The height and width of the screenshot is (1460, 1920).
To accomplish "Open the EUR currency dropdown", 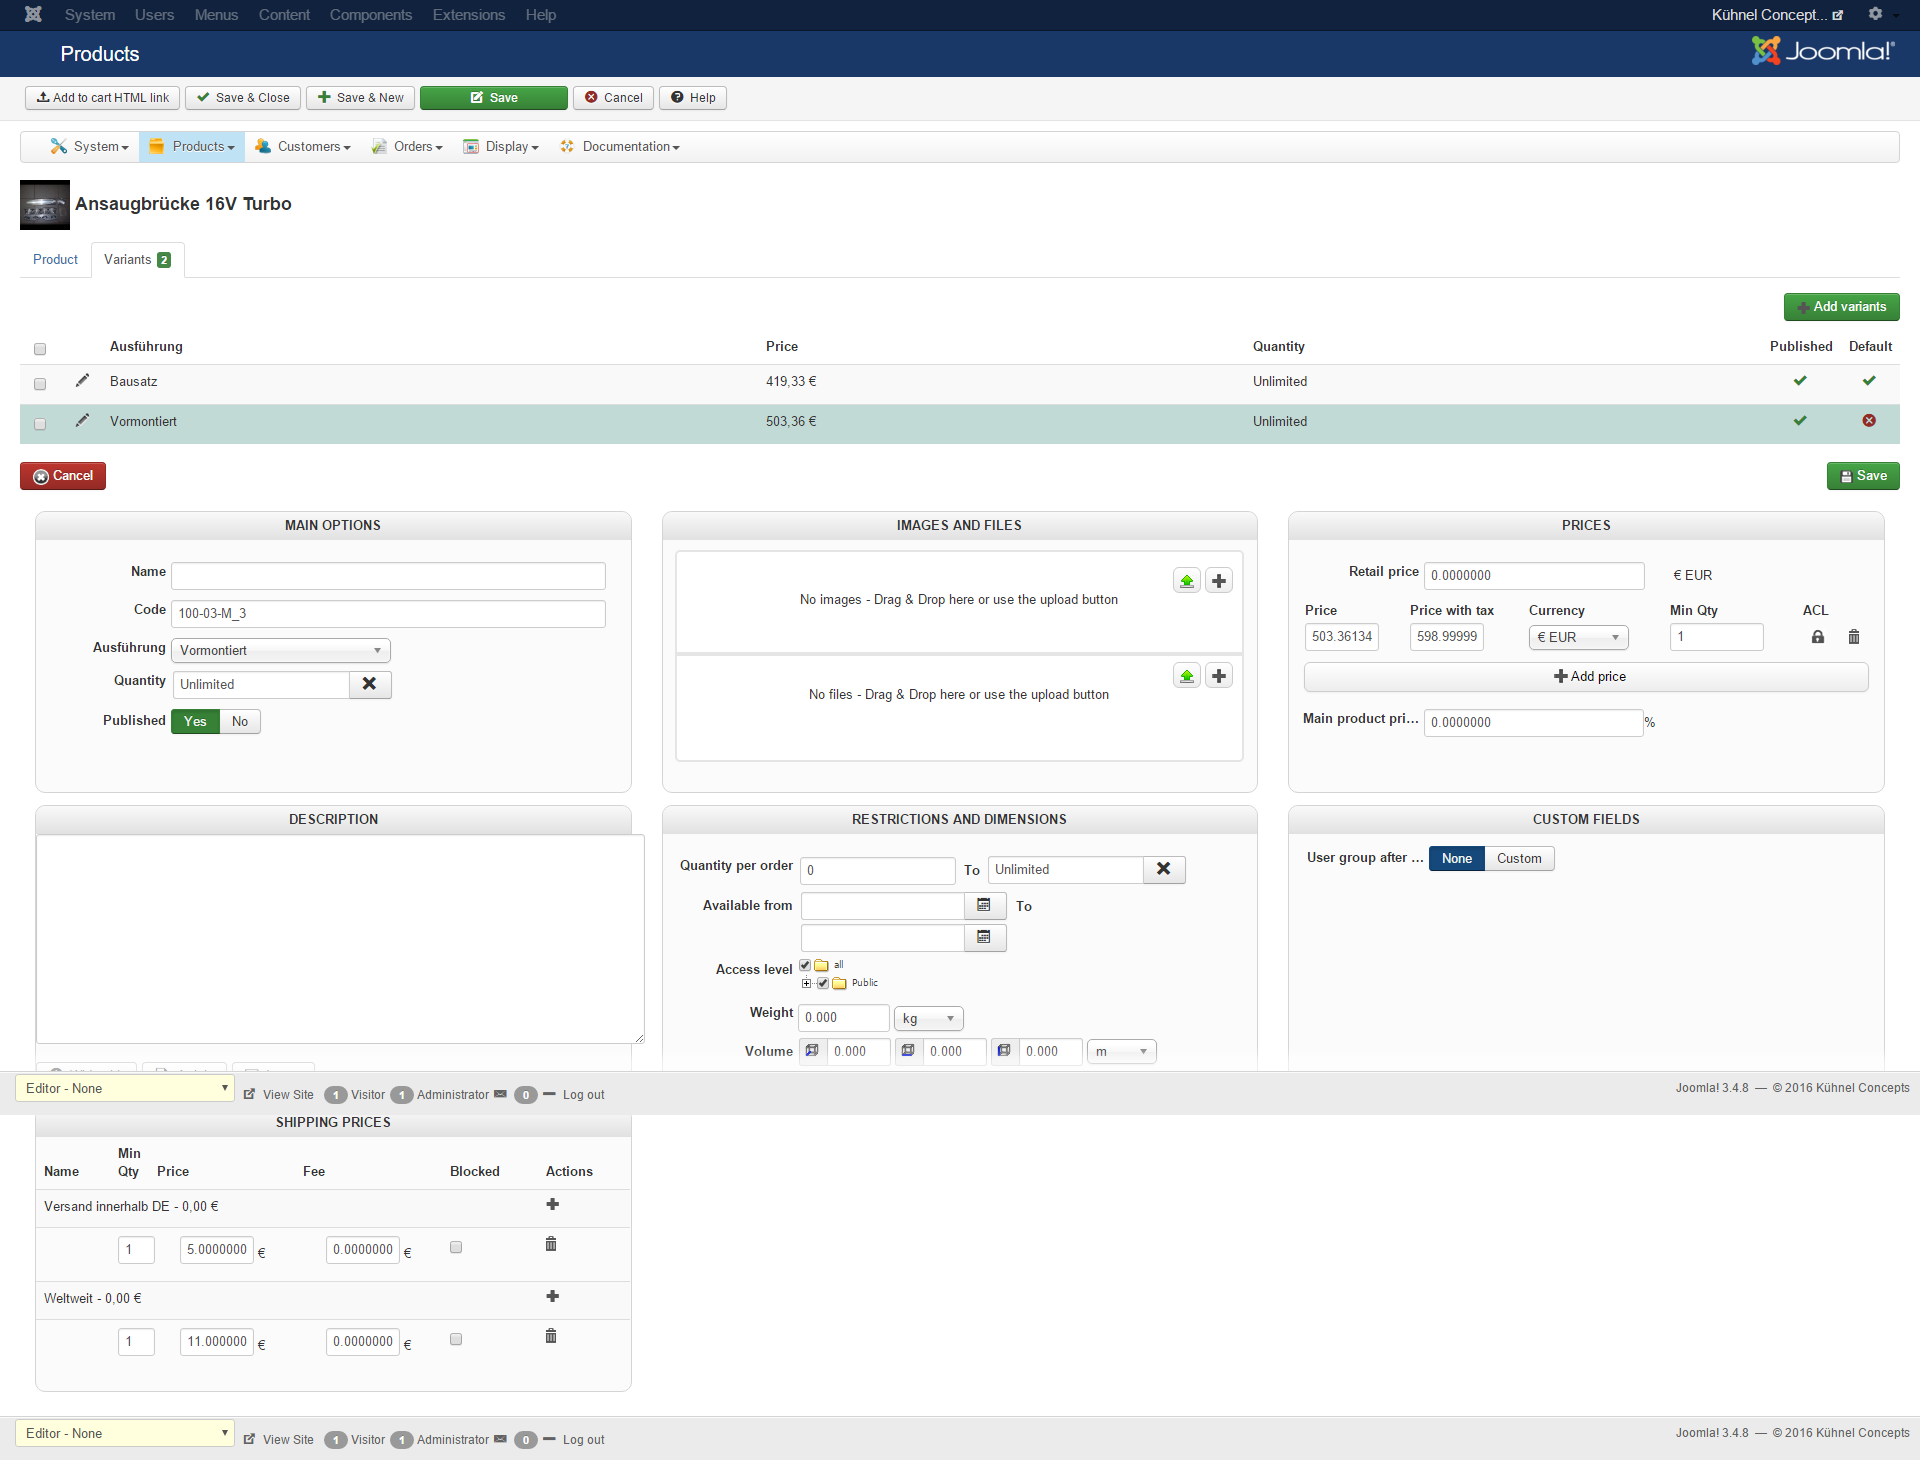I will pyautogui.click(x=1577, y=637).
